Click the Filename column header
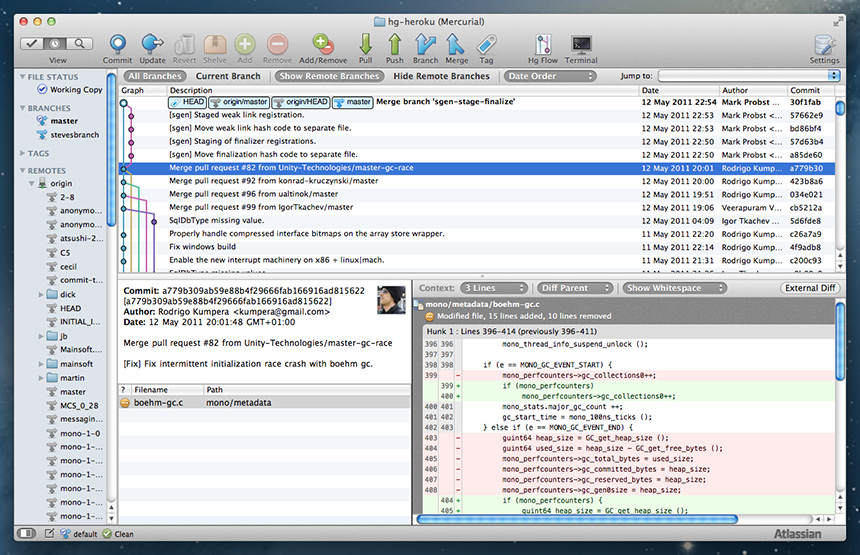 tap(167, 389)
